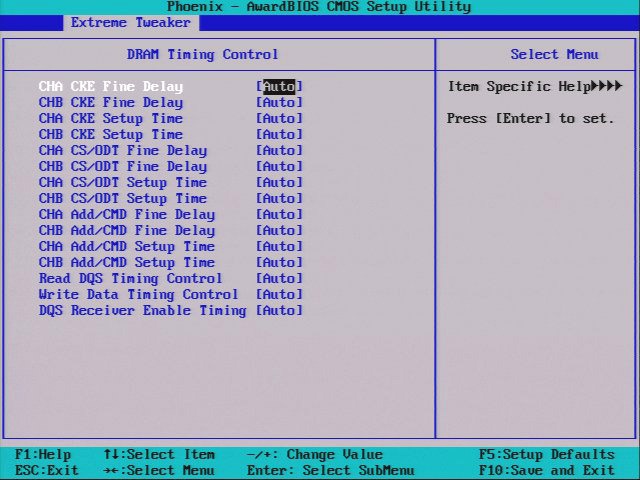
Task: Open the CHB CS/ODT Setup Time value
Action: pyautogui.click(x=279, y=199)
